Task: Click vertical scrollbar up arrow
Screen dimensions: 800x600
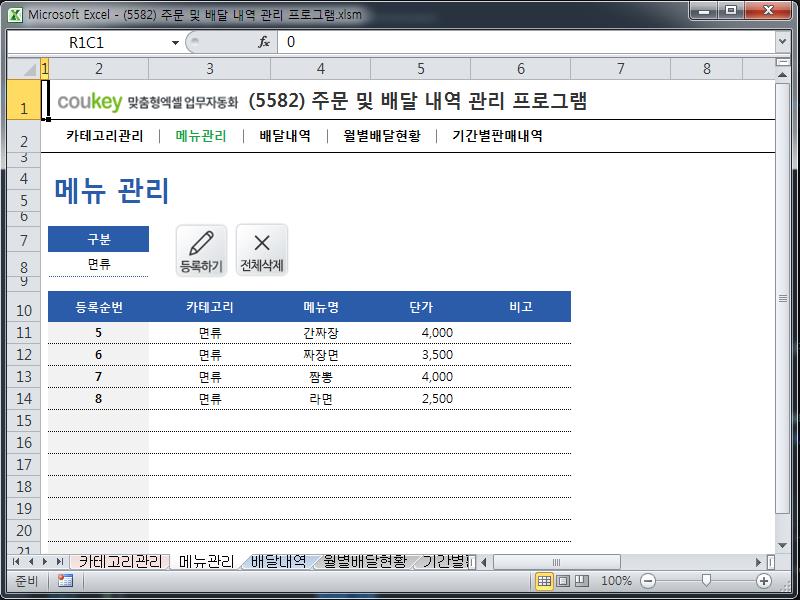Action: (783, 75)
